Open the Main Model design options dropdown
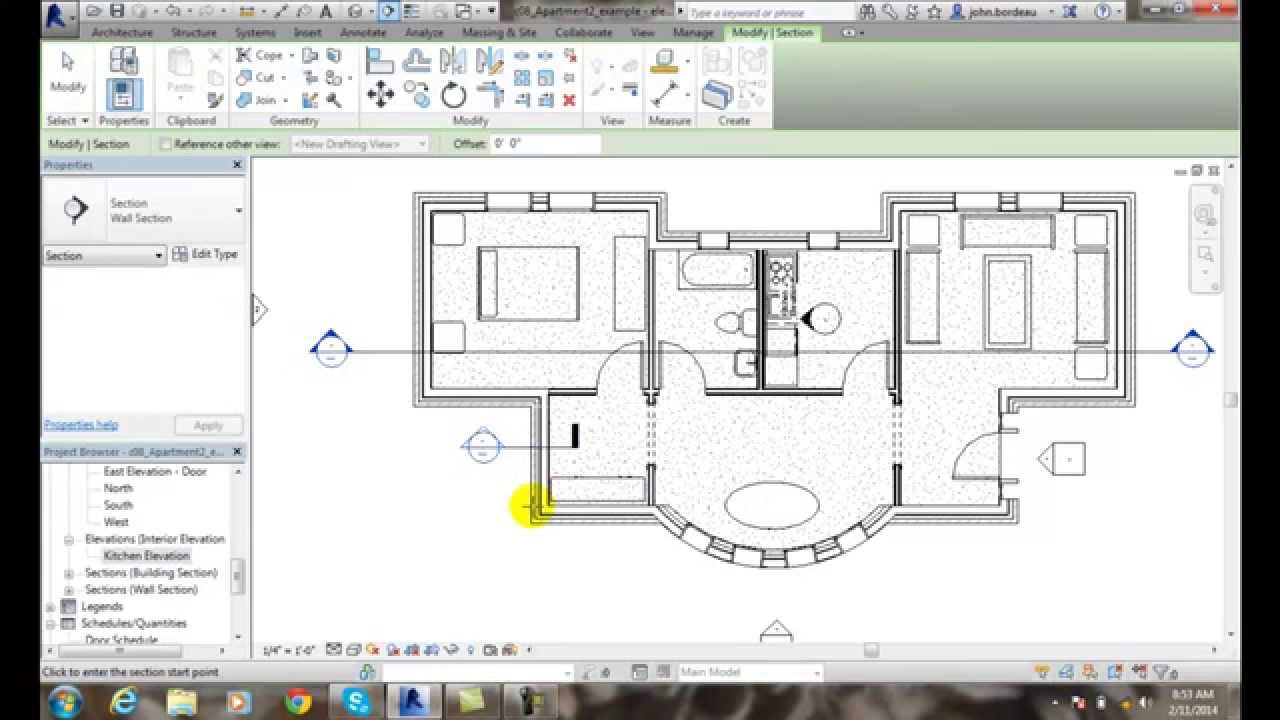The width and height of the screenshot is (1280, 720). pyautogui.click(x=750, y=672)
